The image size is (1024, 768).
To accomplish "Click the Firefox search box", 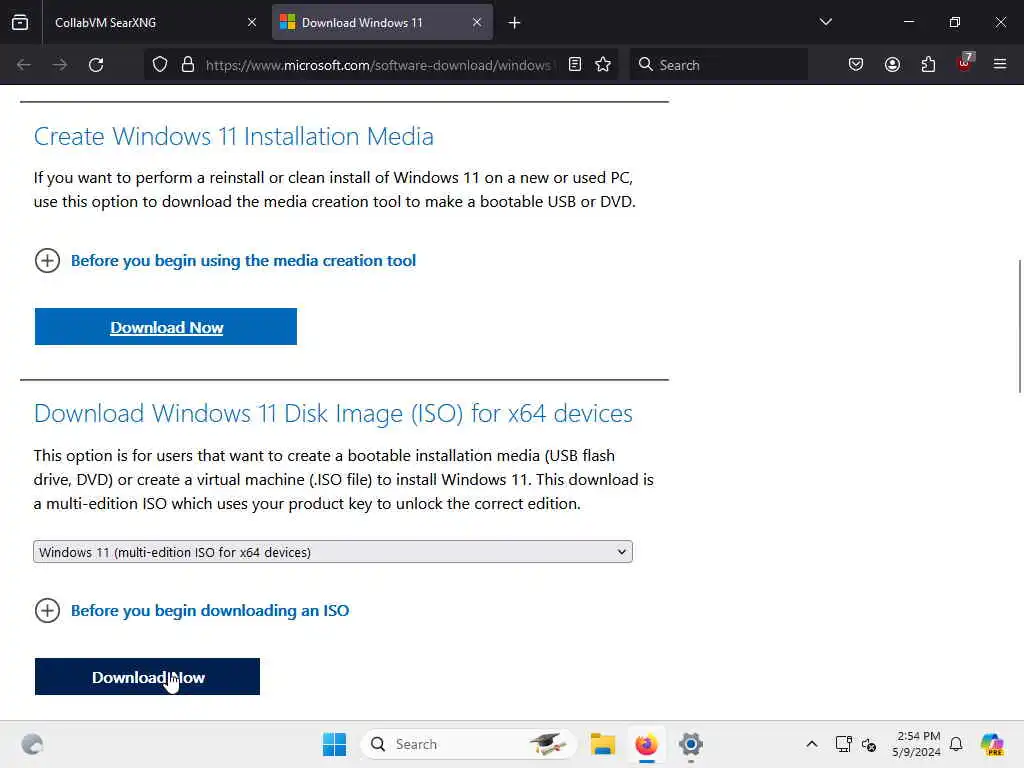I will click(x=718, y=65).
